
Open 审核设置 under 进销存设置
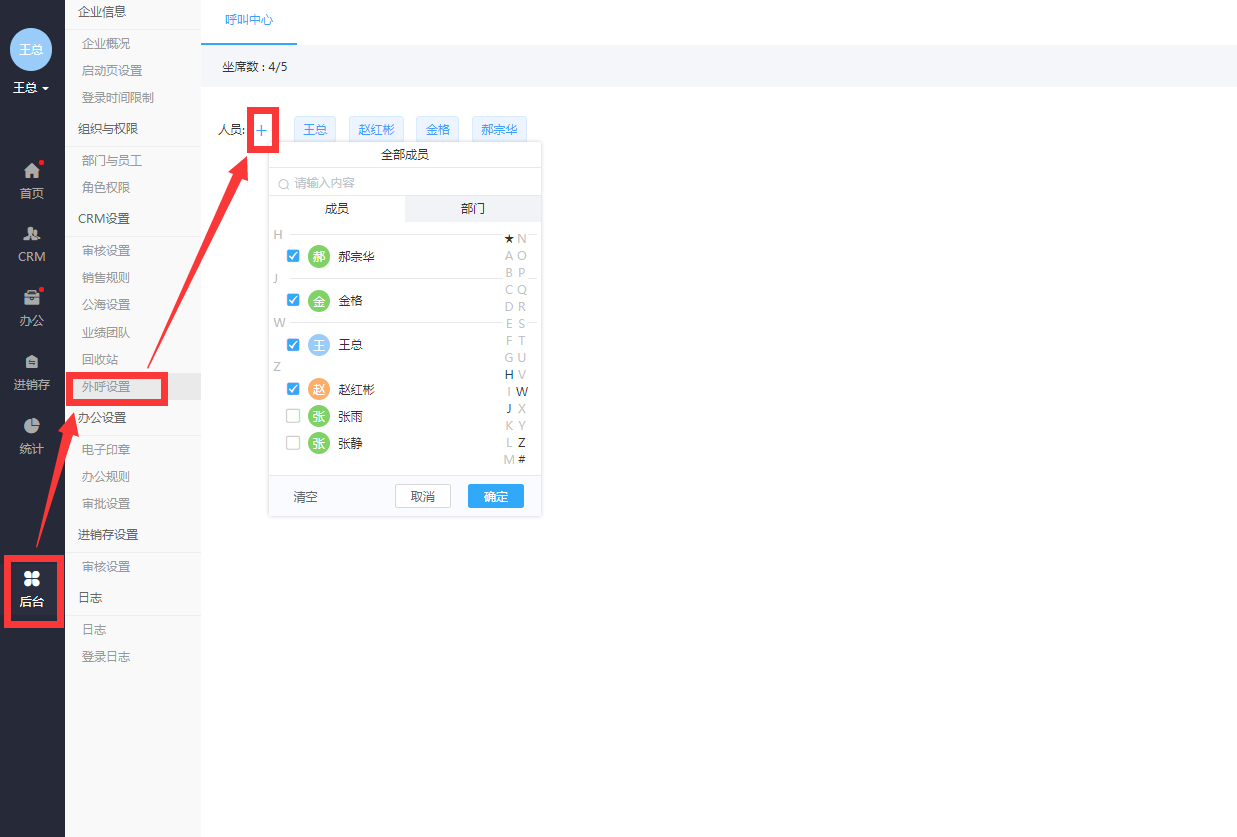(106, 567)
